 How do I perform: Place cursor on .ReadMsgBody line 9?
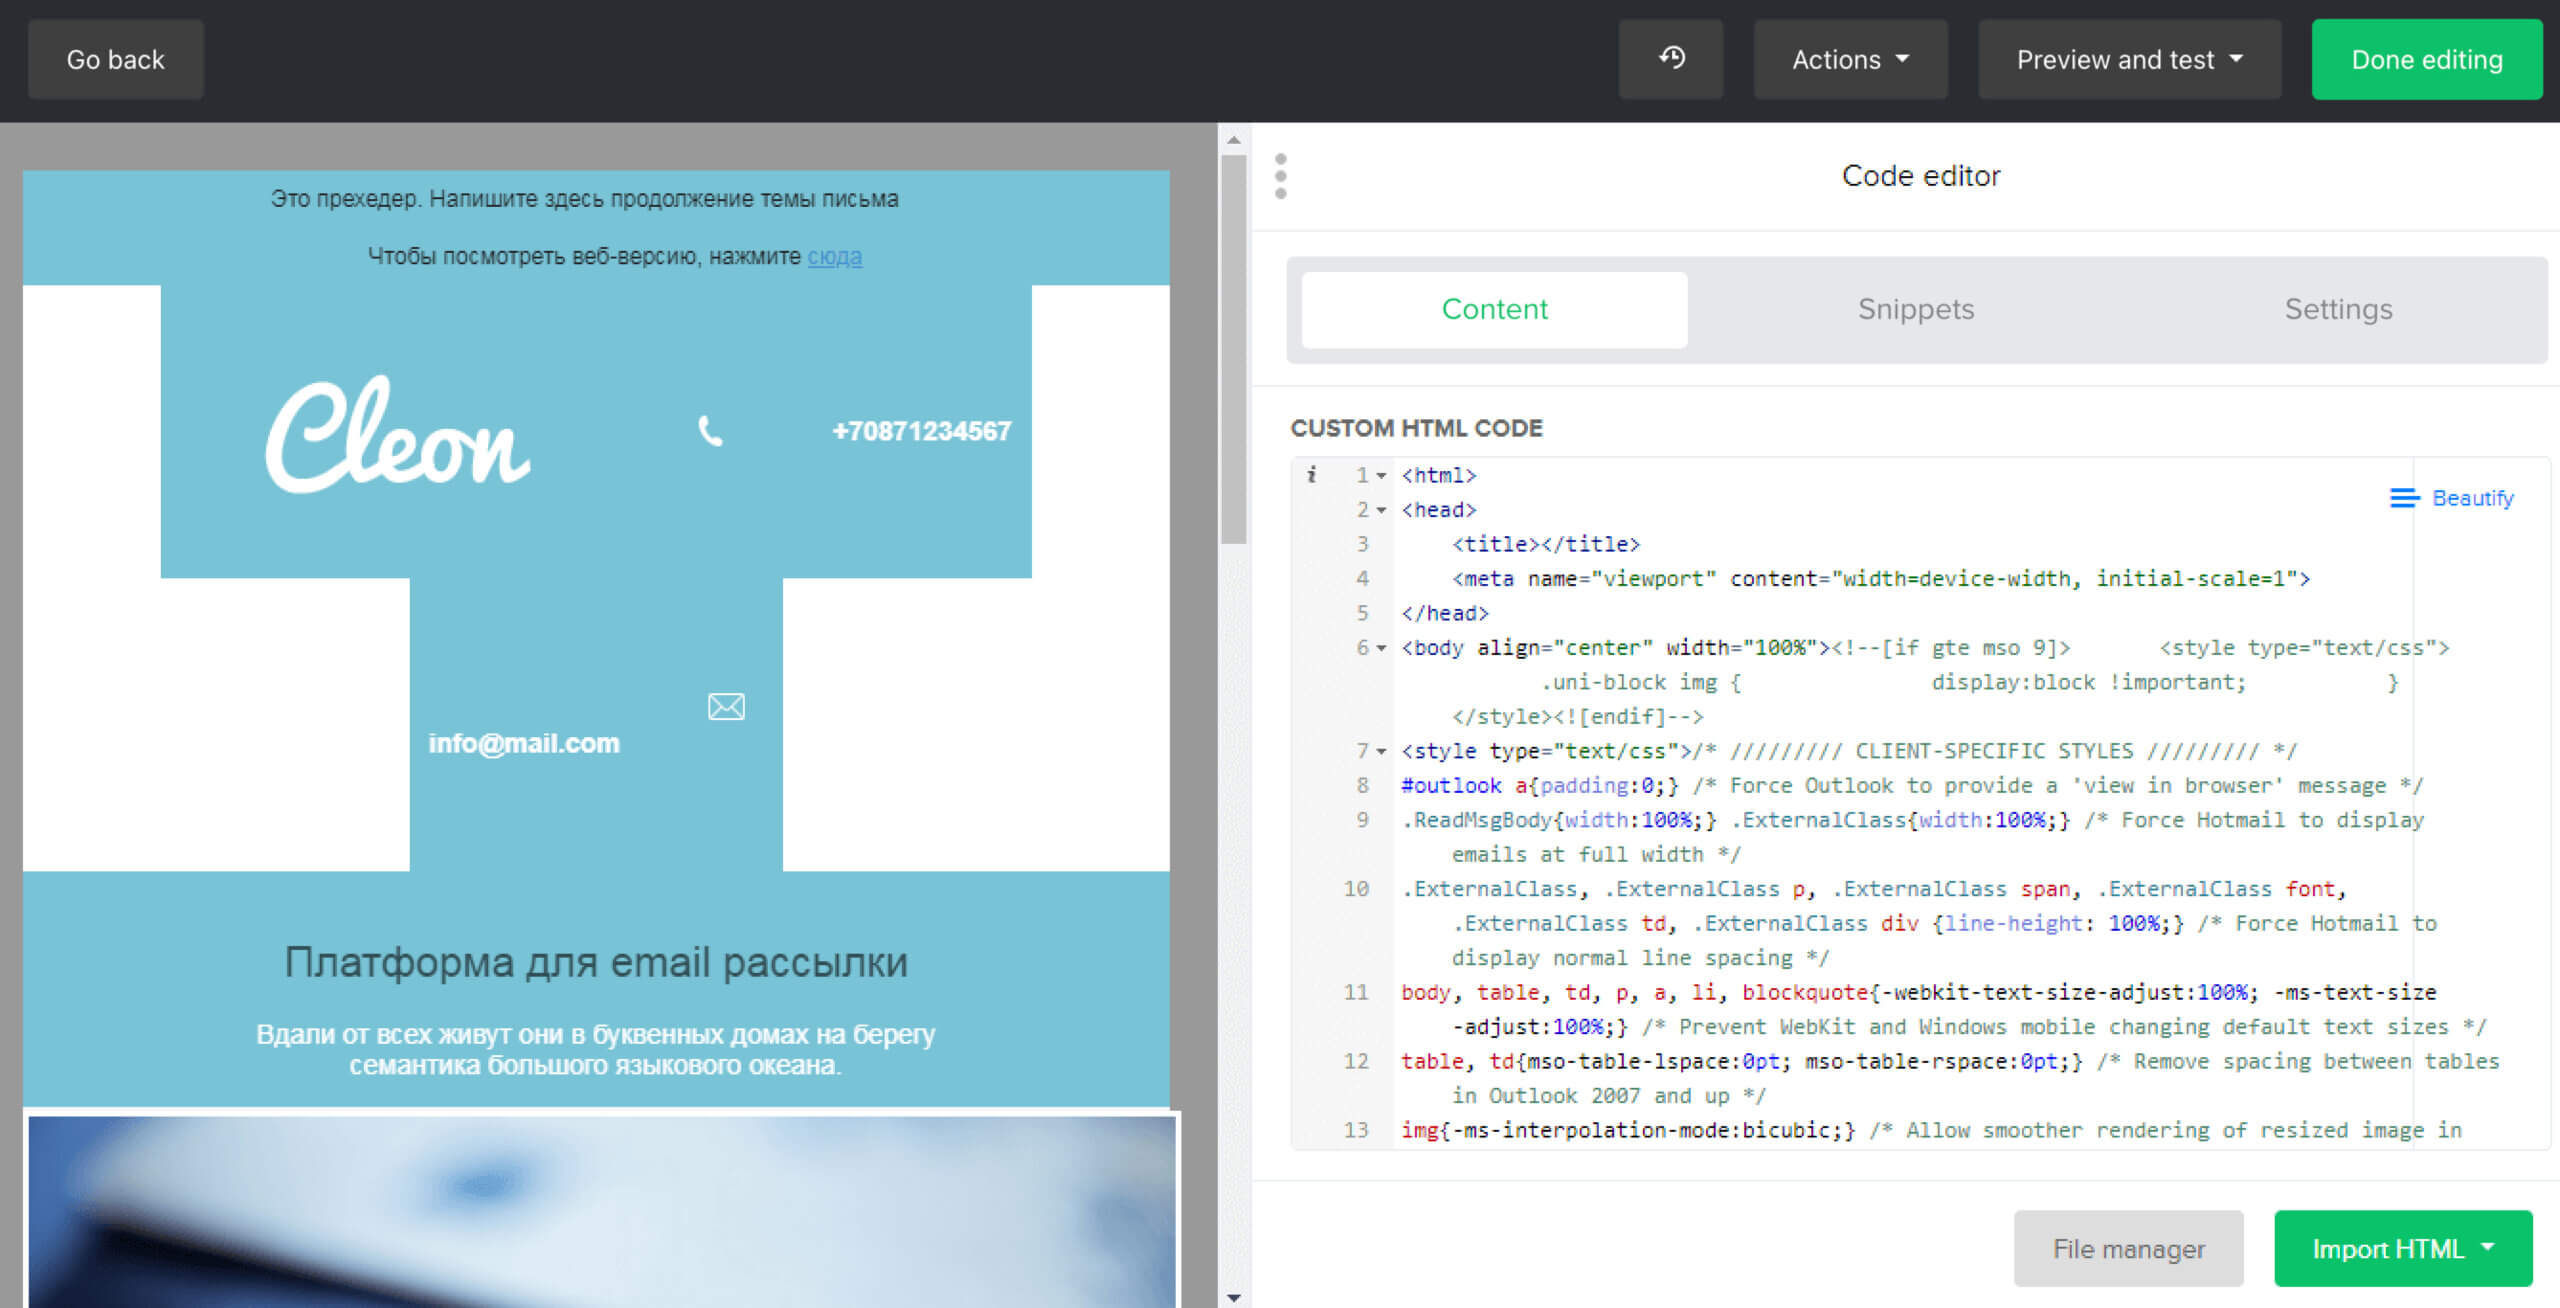1913,837
